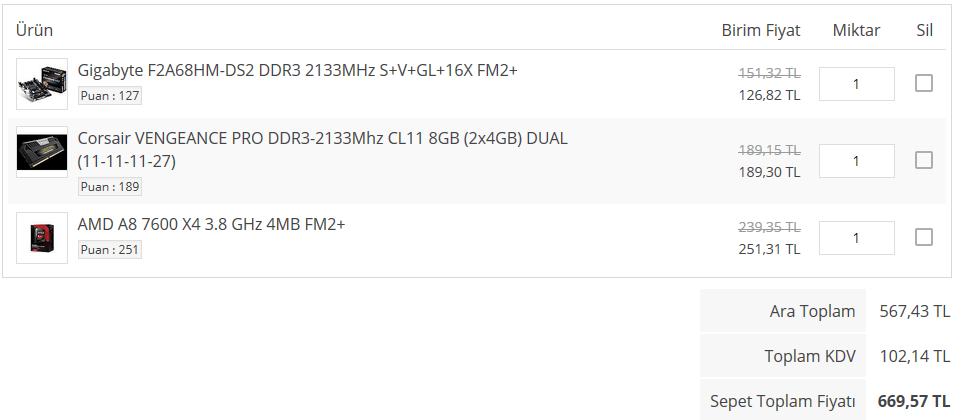Open the Gigabyte F2A68HM-DS2 product link
Screen dimensions: 956x420
click(297, 71)
